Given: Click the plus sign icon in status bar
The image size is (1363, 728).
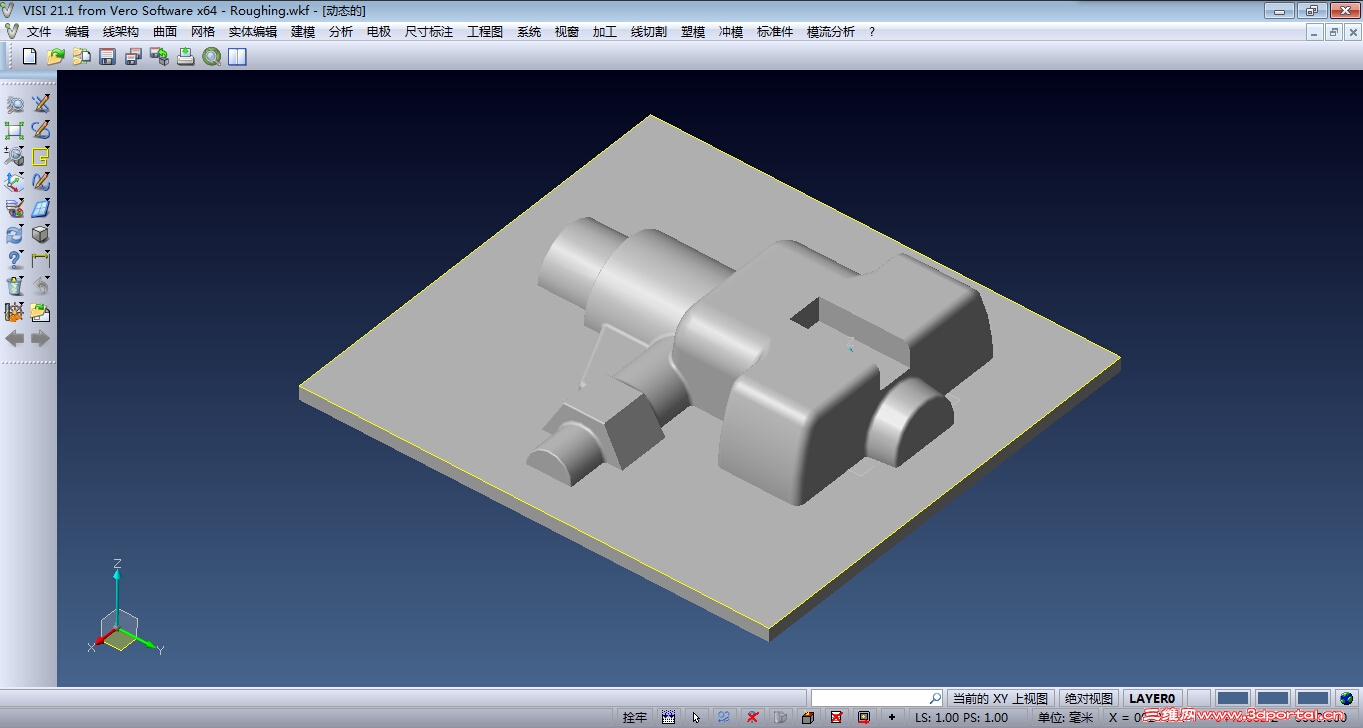Looking at the screenshot, I should pyautogui.click(x=892, y=717).
